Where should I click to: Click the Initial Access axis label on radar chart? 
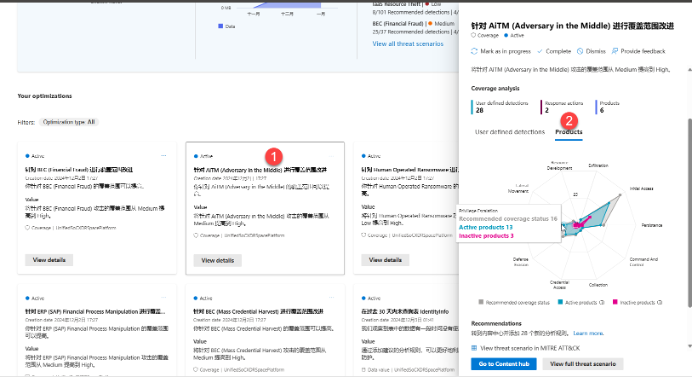[x=641, y=189]
